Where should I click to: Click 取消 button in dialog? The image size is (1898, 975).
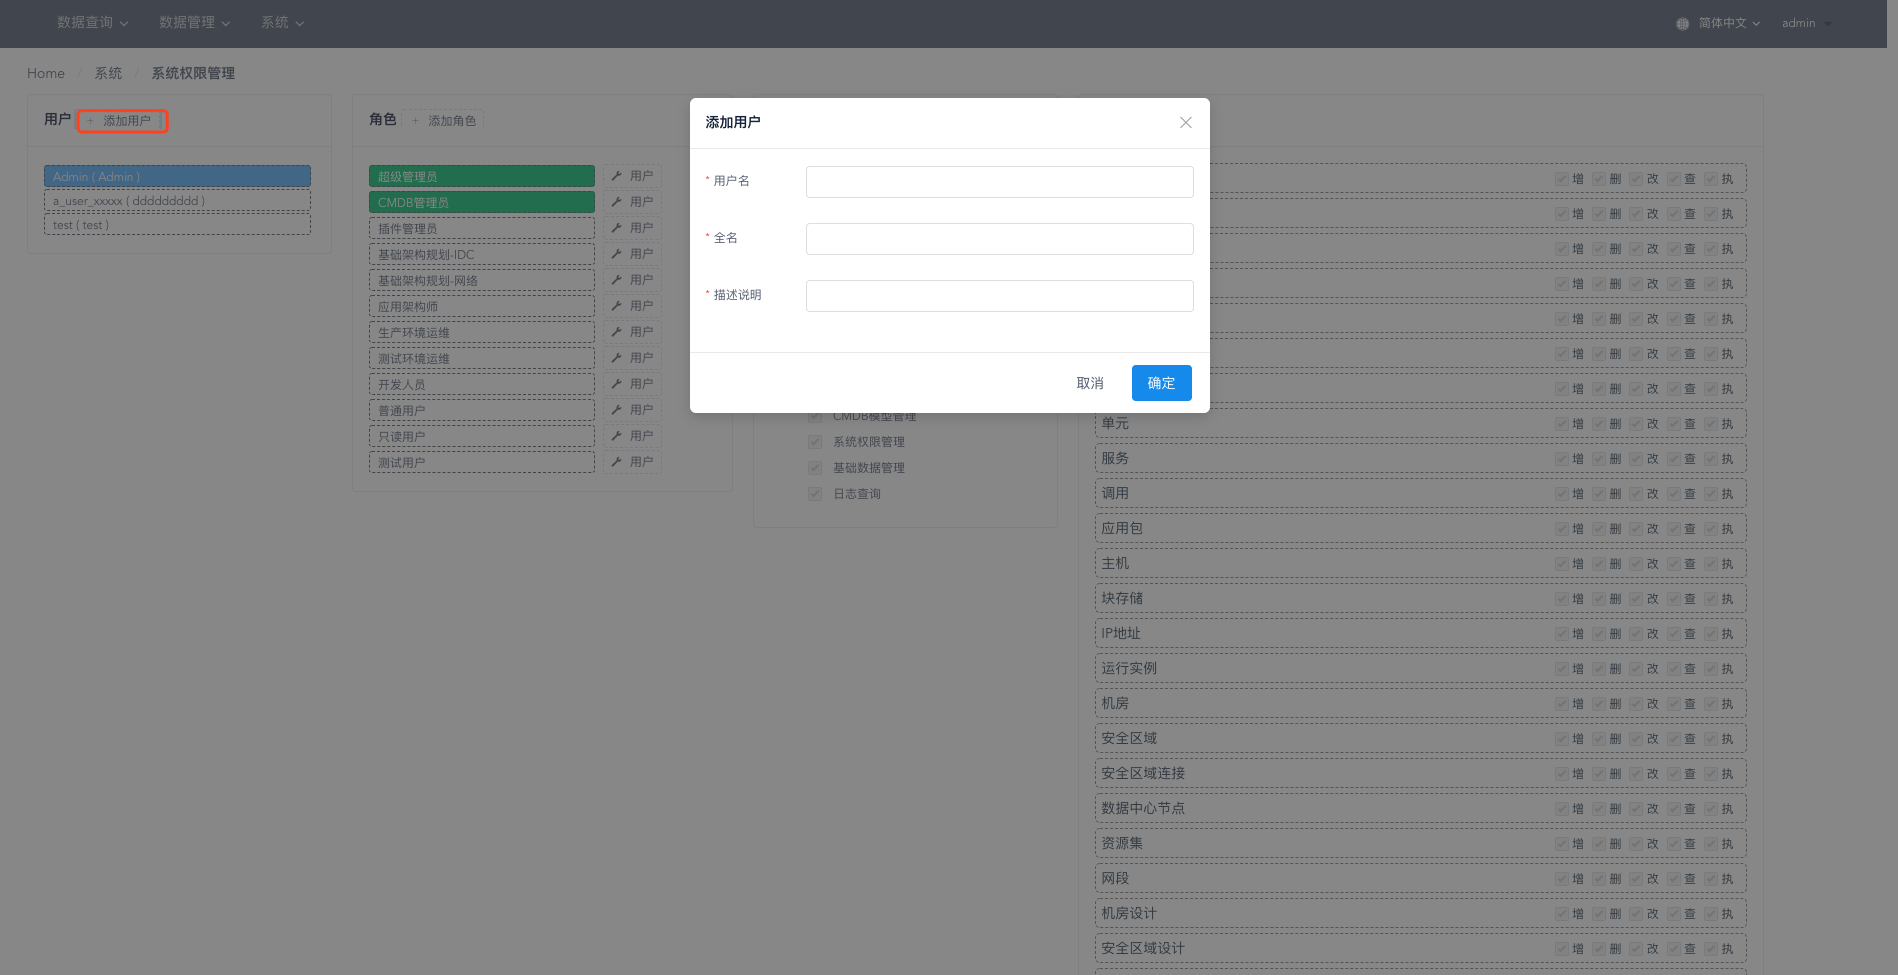point(1090,383)
